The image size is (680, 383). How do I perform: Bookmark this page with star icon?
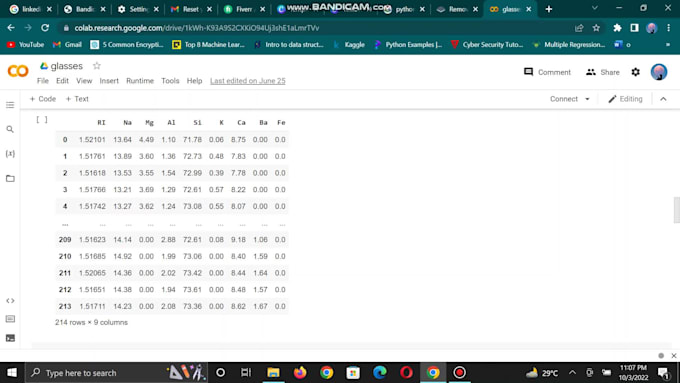tap(596, 28)
